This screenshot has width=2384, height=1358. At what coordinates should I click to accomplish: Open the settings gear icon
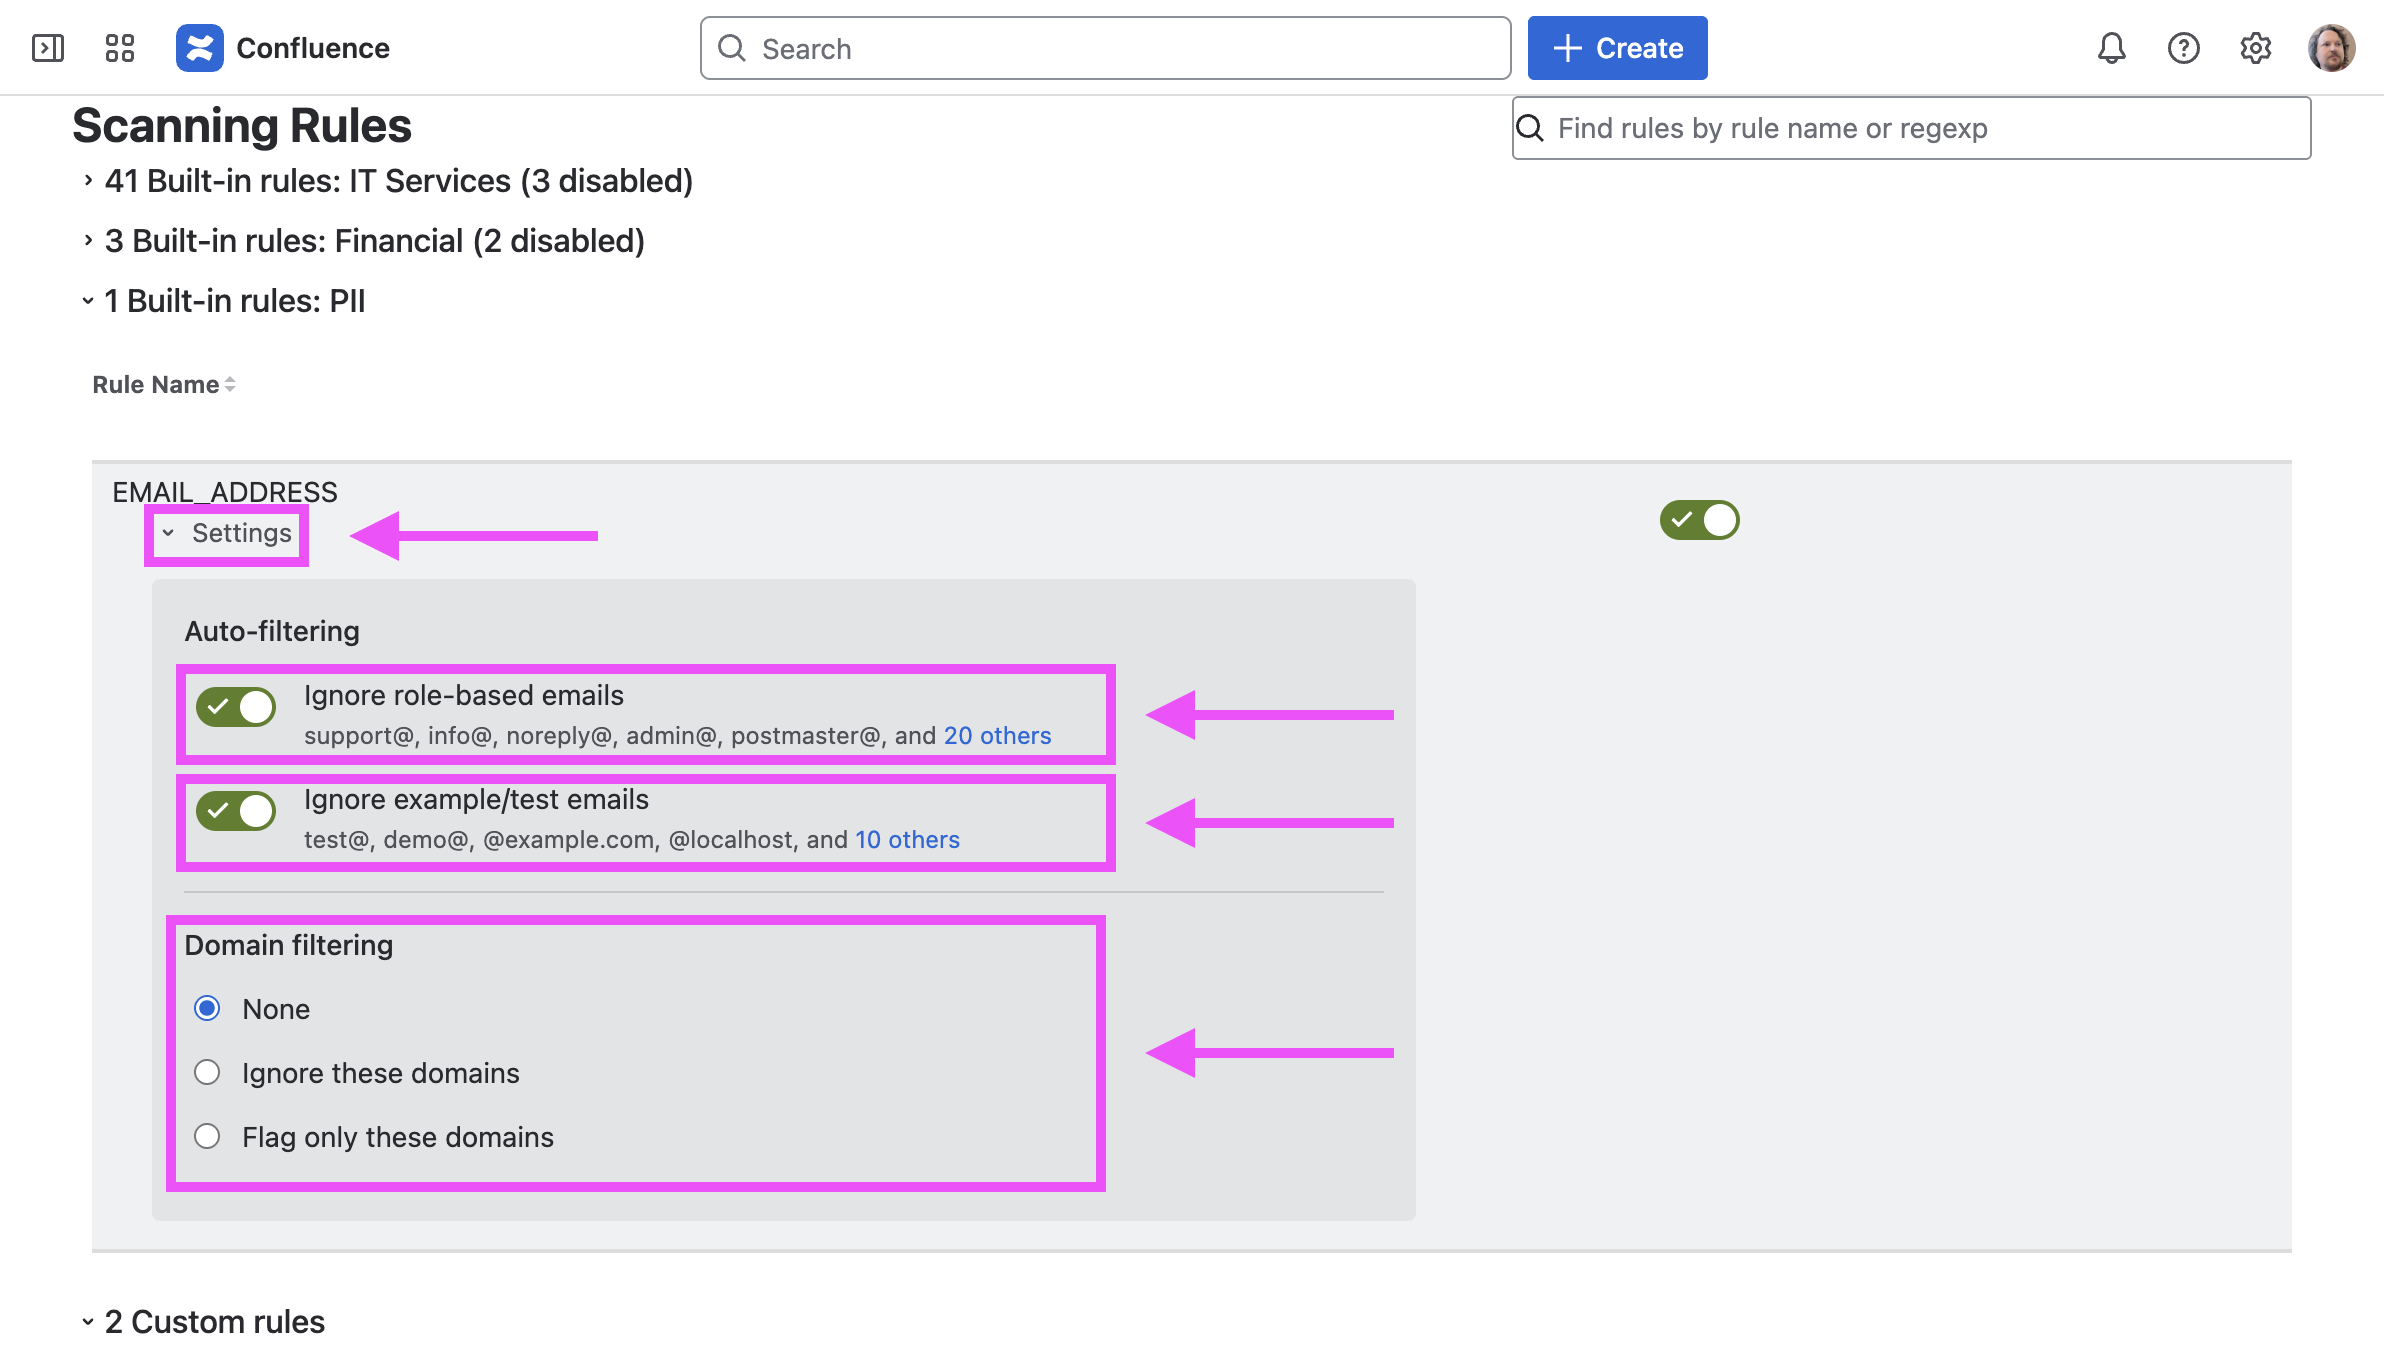(2255, 48)
